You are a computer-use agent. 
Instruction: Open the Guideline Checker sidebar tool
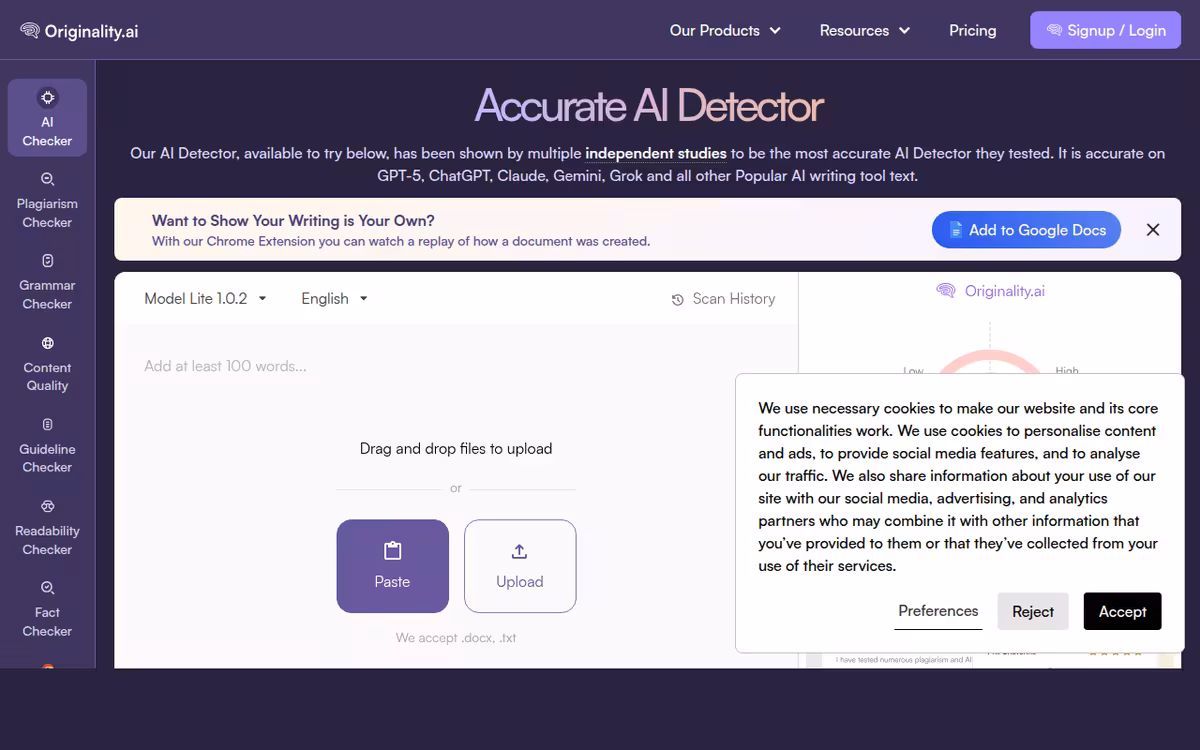(47, 446)
